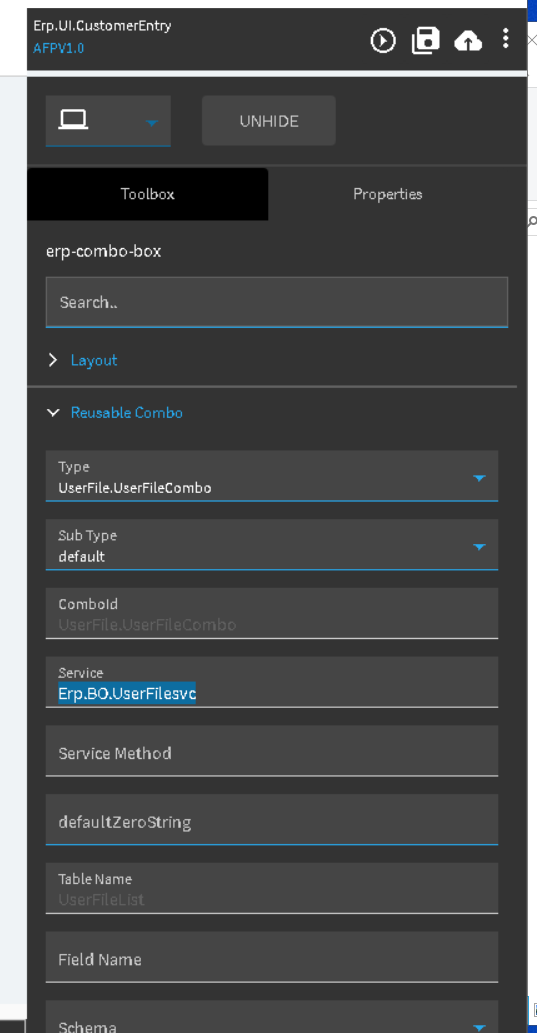Click the Service field Erp.BO.UserFilesvc
This screenshot has width=537, height=1033.
pos(271,682)
